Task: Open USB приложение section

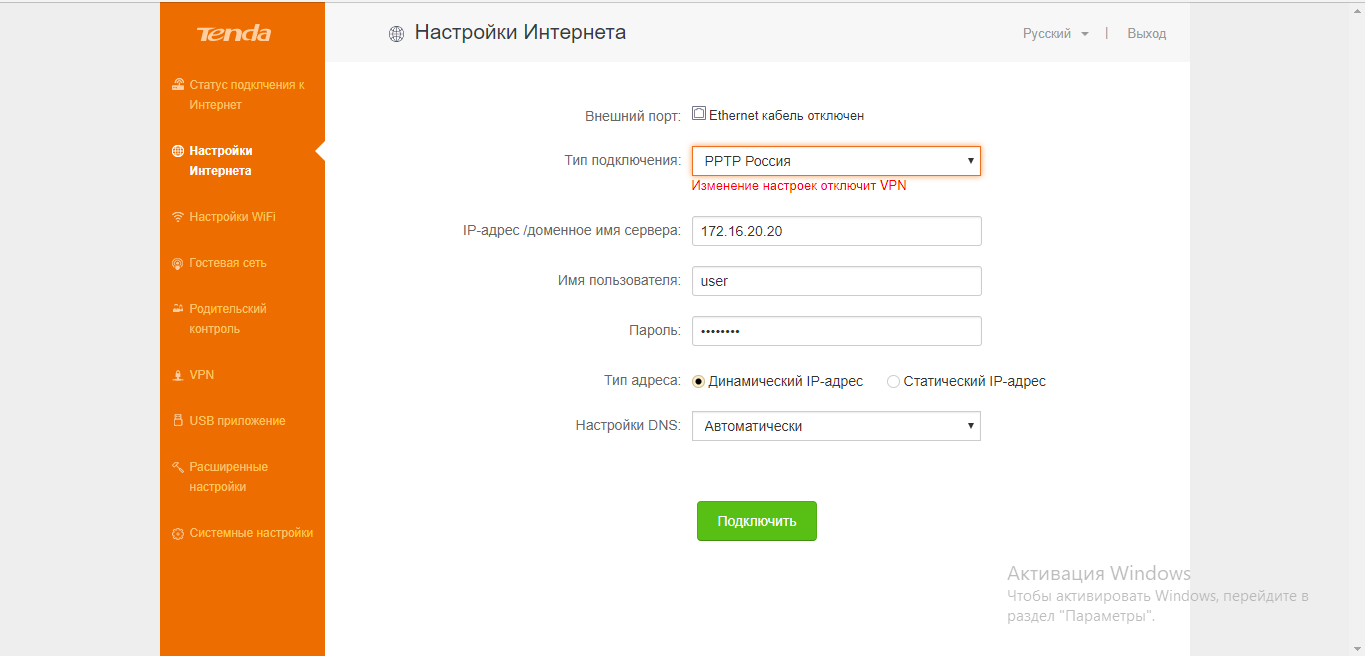Action: click(x=237, y=421)
